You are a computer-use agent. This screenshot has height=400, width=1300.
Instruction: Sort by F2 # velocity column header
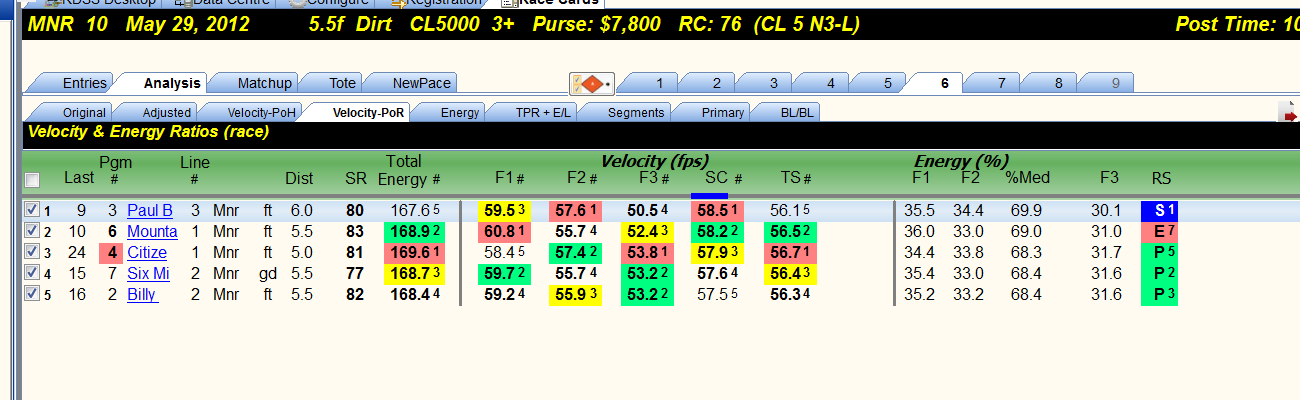tap(581, 179)
